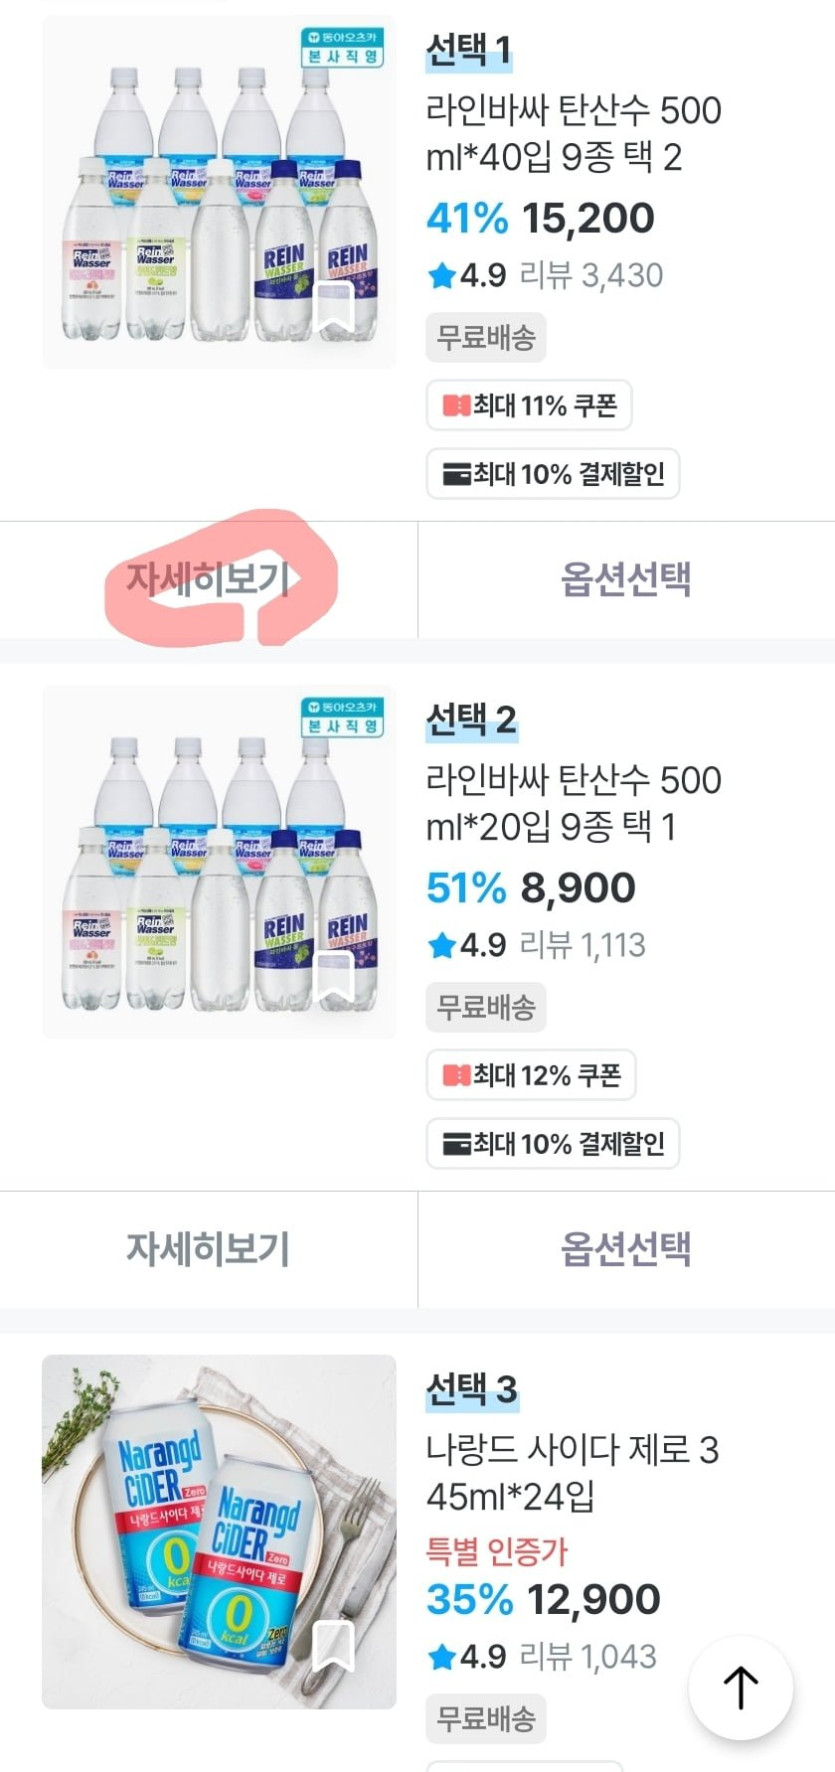Tap the scroll-to-top arrow button

tap(740, 1687)
